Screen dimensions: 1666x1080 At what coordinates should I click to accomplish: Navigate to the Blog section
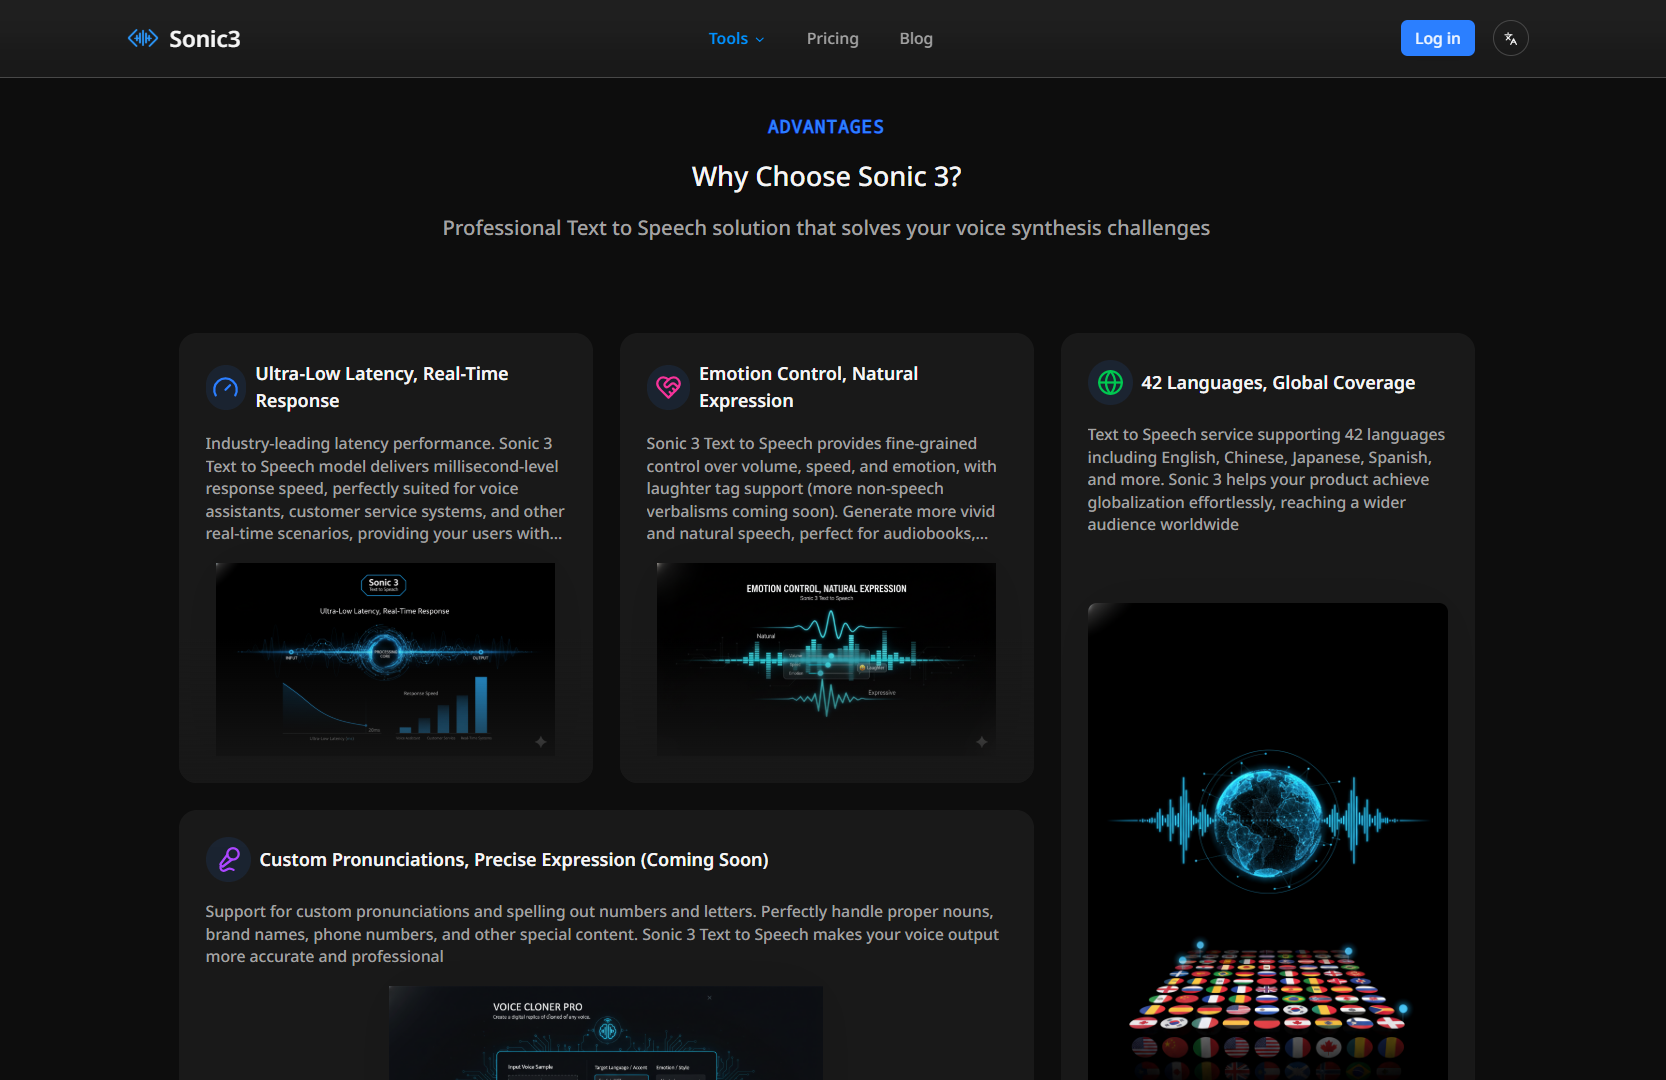click(x=915, y=38)
